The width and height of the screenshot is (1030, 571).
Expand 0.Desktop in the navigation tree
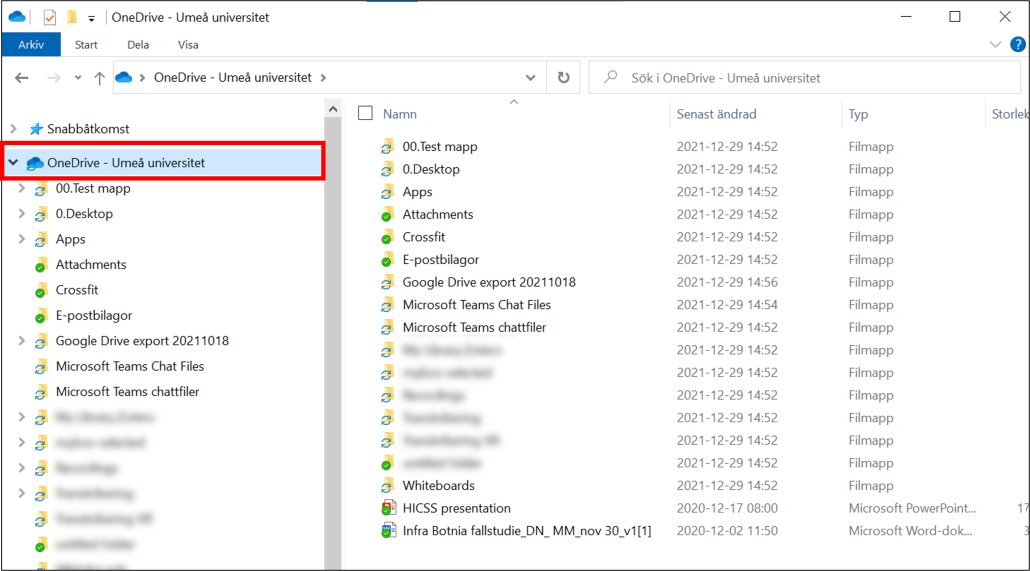coord(22,214)
